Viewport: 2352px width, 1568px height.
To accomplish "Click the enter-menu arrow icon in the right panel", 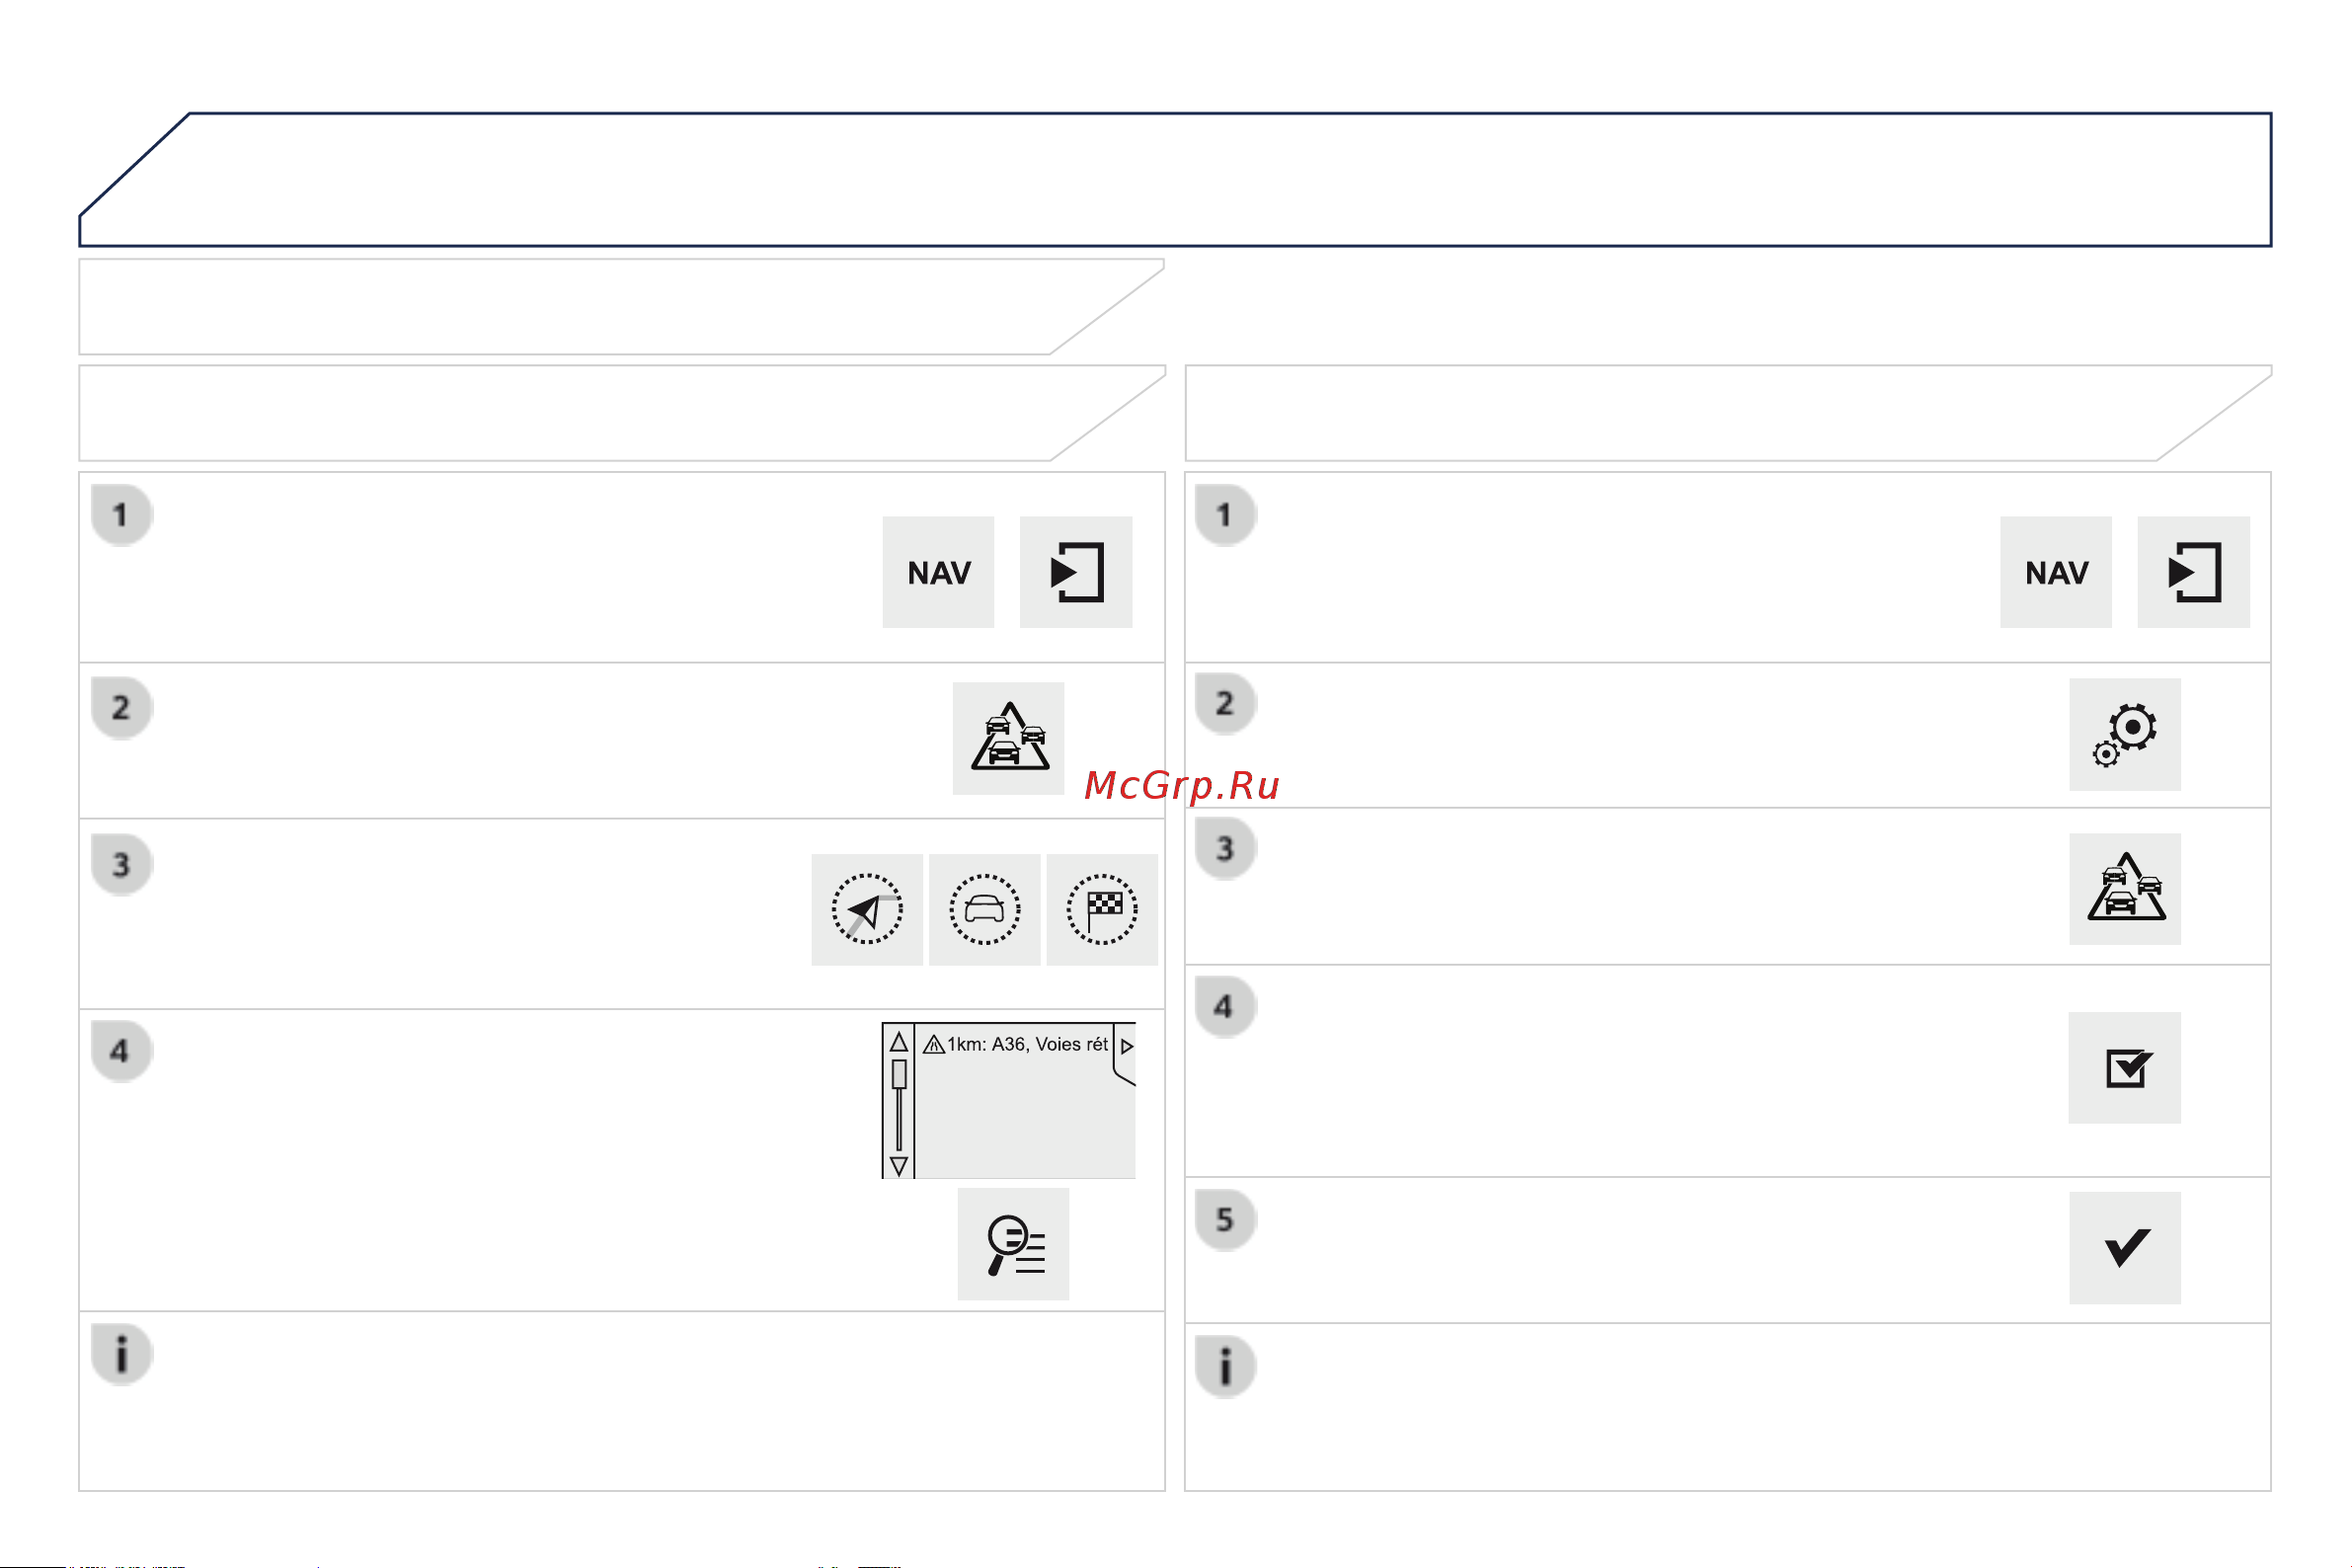I will pyautogui.click(x=2193, y=572).
